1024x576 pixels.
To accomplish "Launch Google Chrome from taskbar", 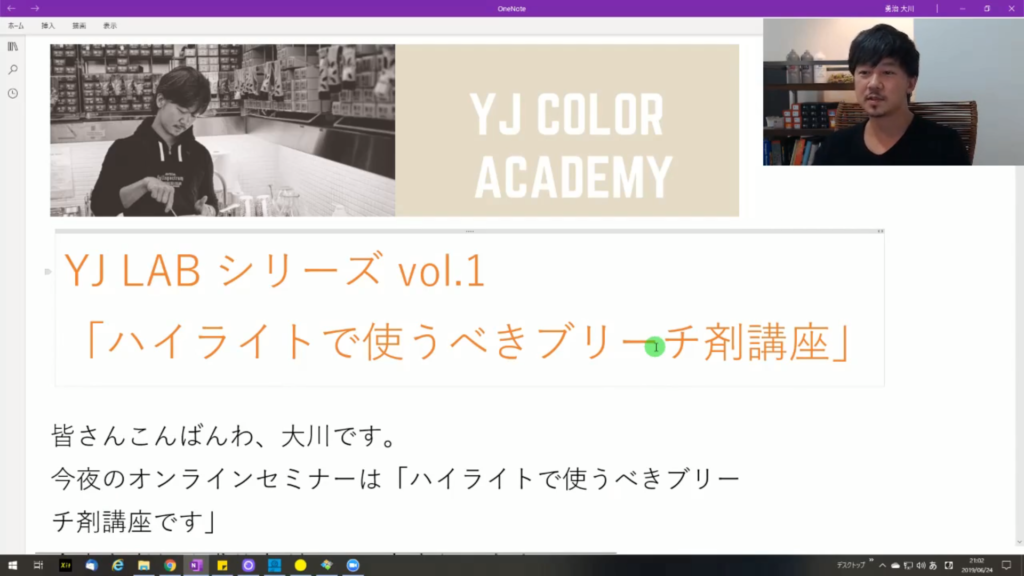I will 170,565.
